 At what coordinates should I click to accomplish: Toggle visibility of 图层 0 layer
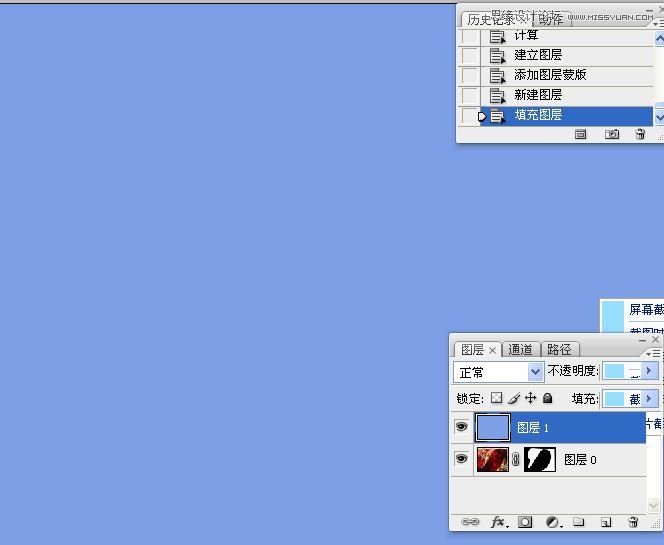(x=461, y=459)
